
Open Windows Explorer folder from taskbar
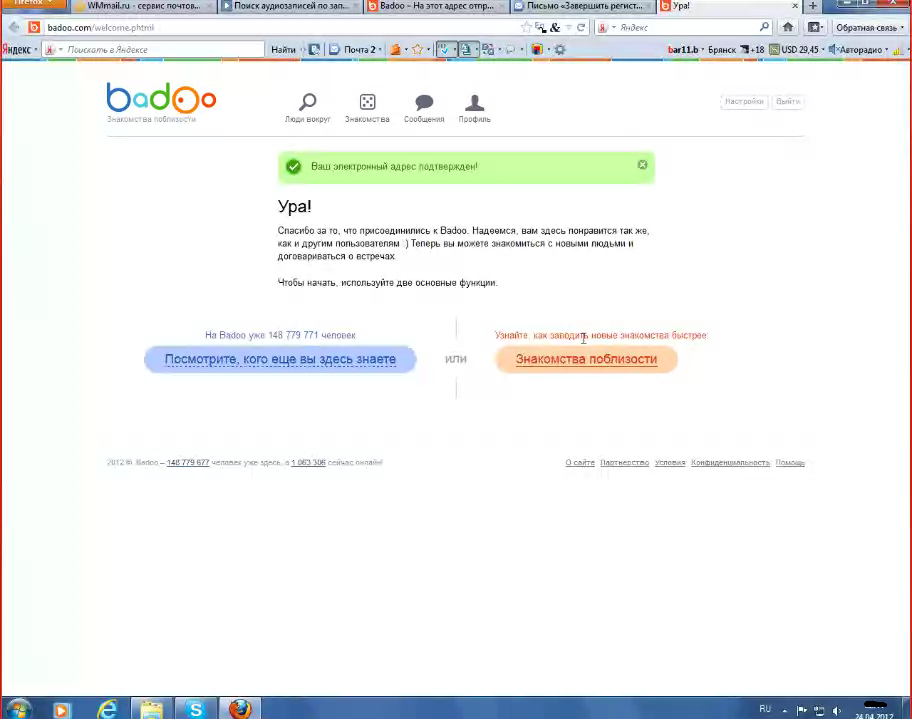151,710
